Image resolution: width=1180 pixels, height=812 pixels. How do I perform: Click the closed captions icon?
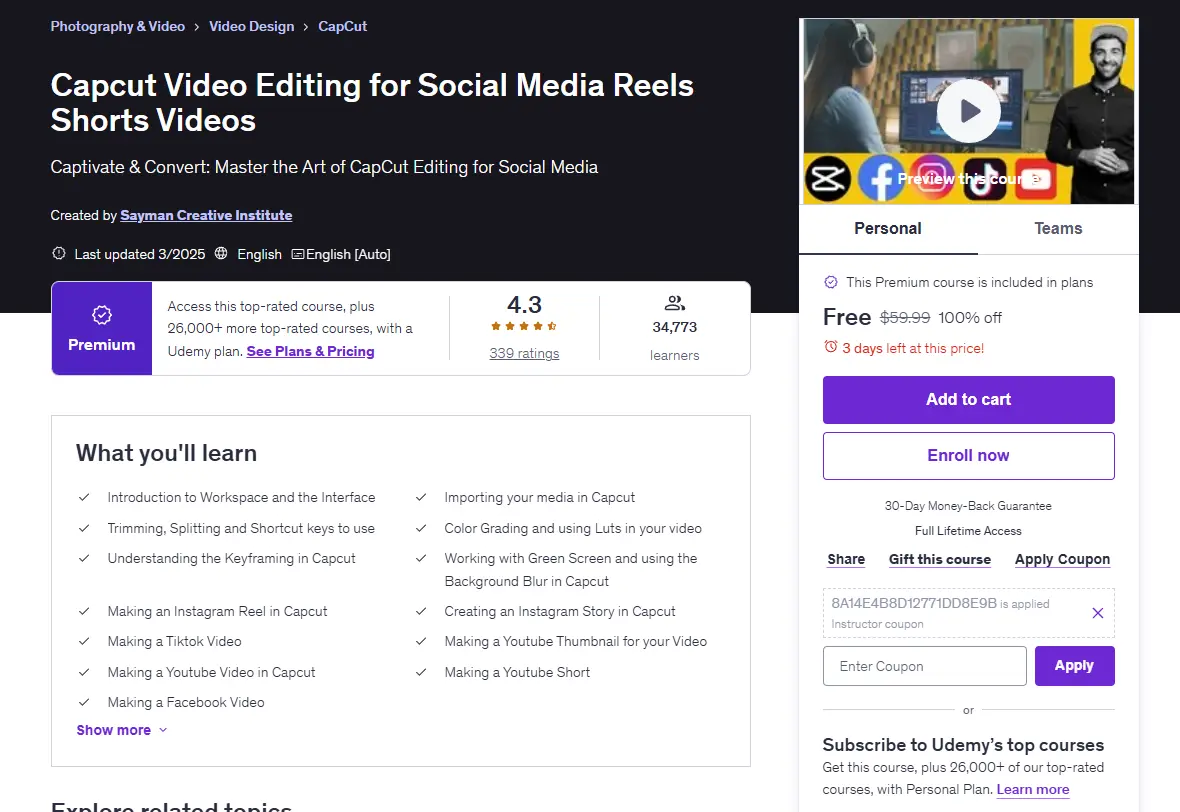click(x=297, y=254)
